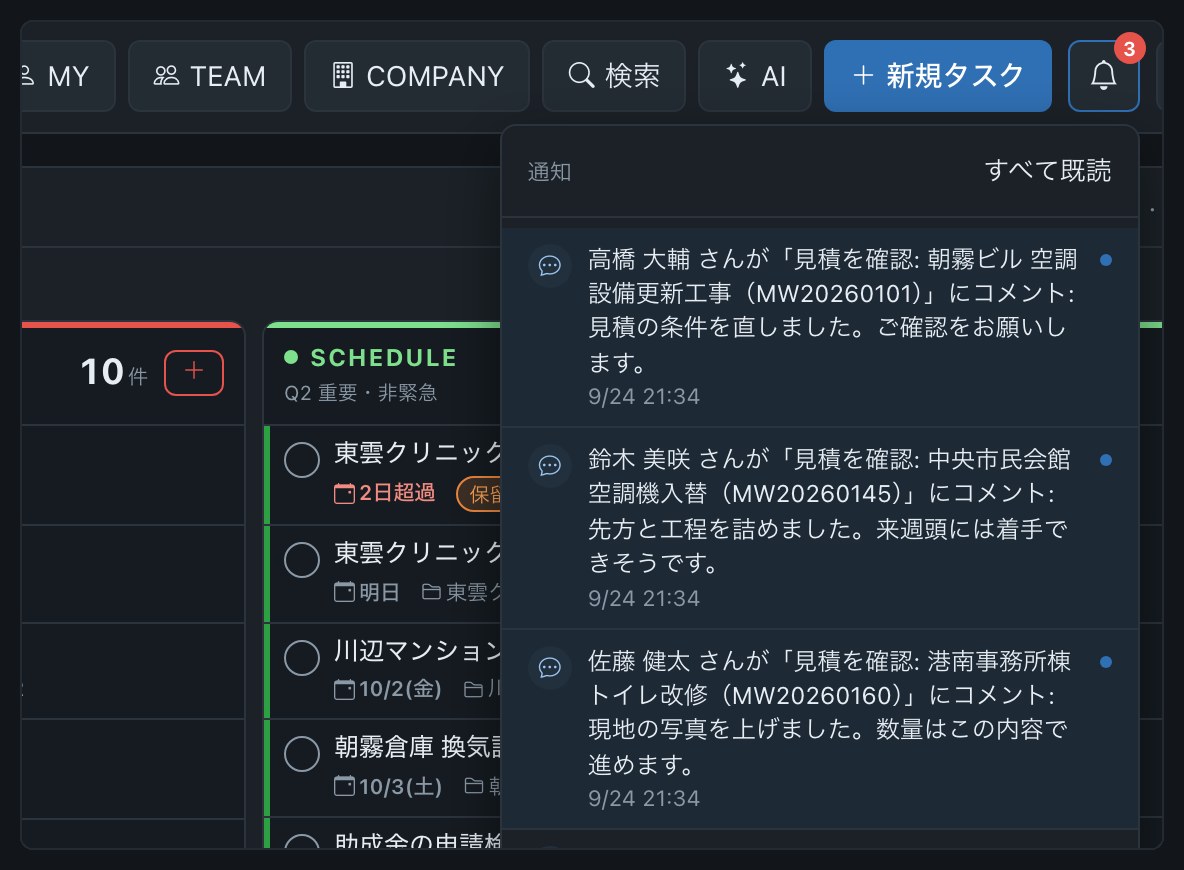Click the red plus button beside 10件
The image size is (1184, 870).
tap(194, 372)
